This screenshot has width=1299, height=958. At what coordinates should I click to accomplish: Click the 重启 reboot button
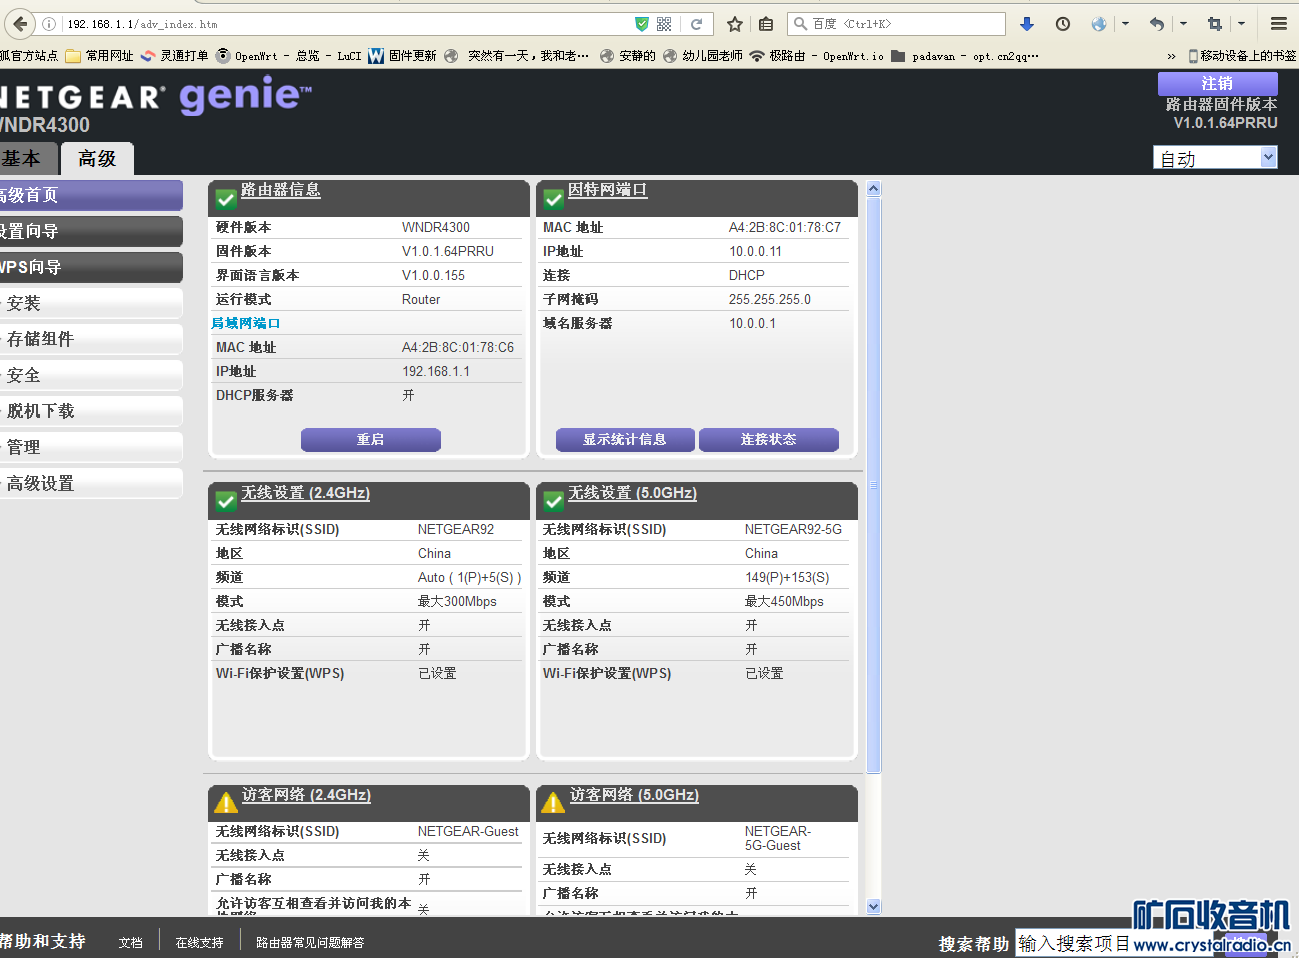[x=371, y=439]
